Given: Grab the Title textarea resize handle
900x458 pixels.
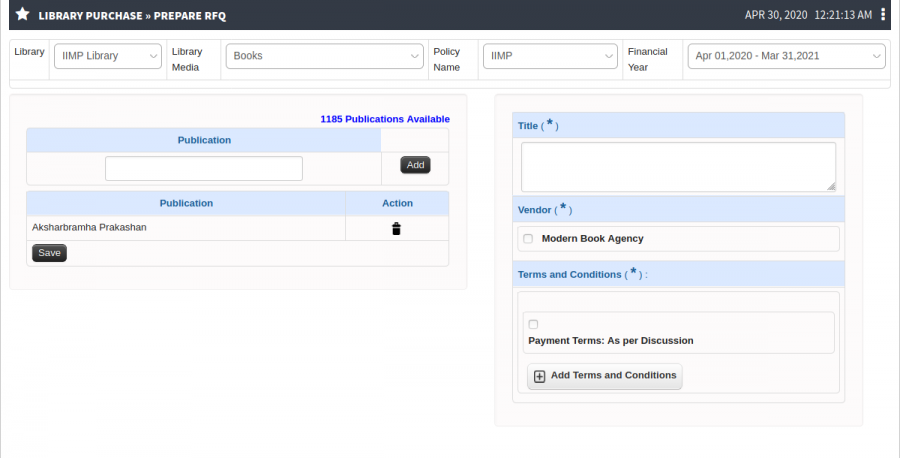Looking at the screenshot, I should click(831, 187).
